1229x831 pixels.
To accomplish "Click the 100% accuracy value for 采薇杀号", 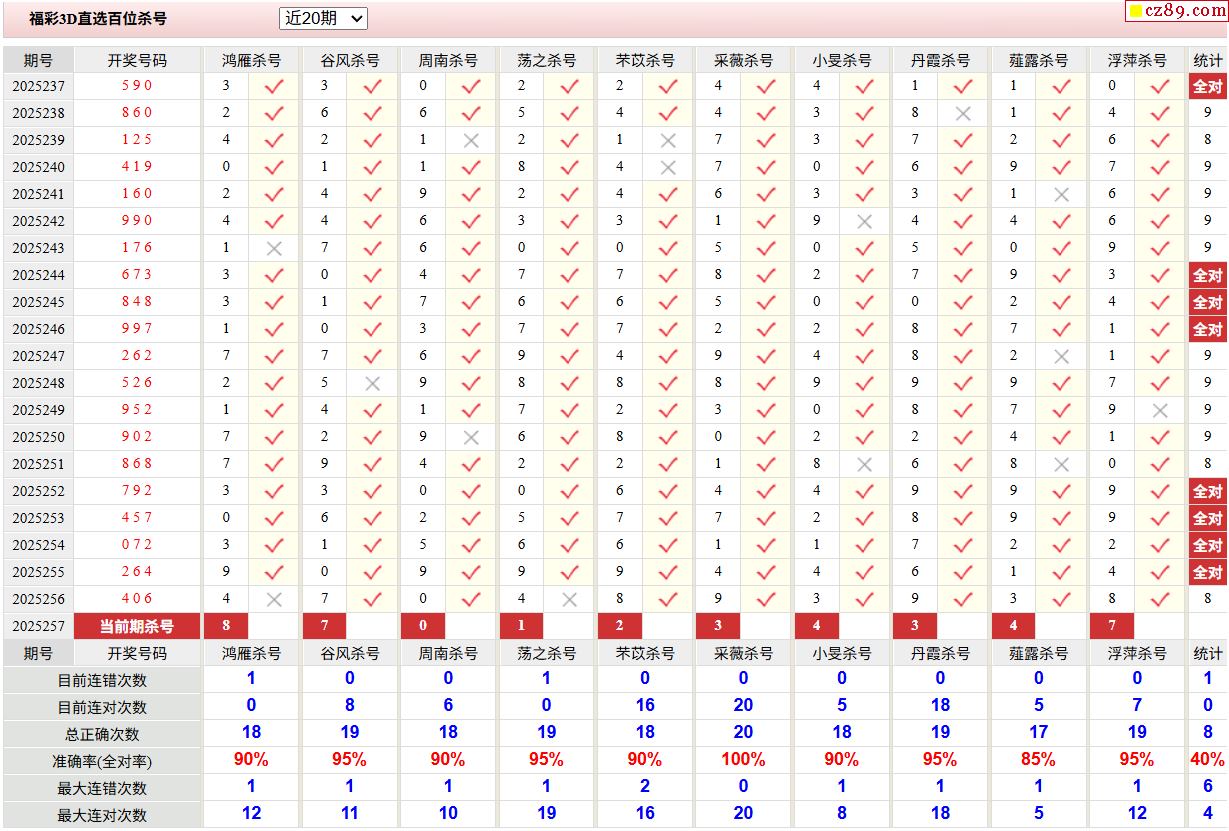I will pos(743,760).
